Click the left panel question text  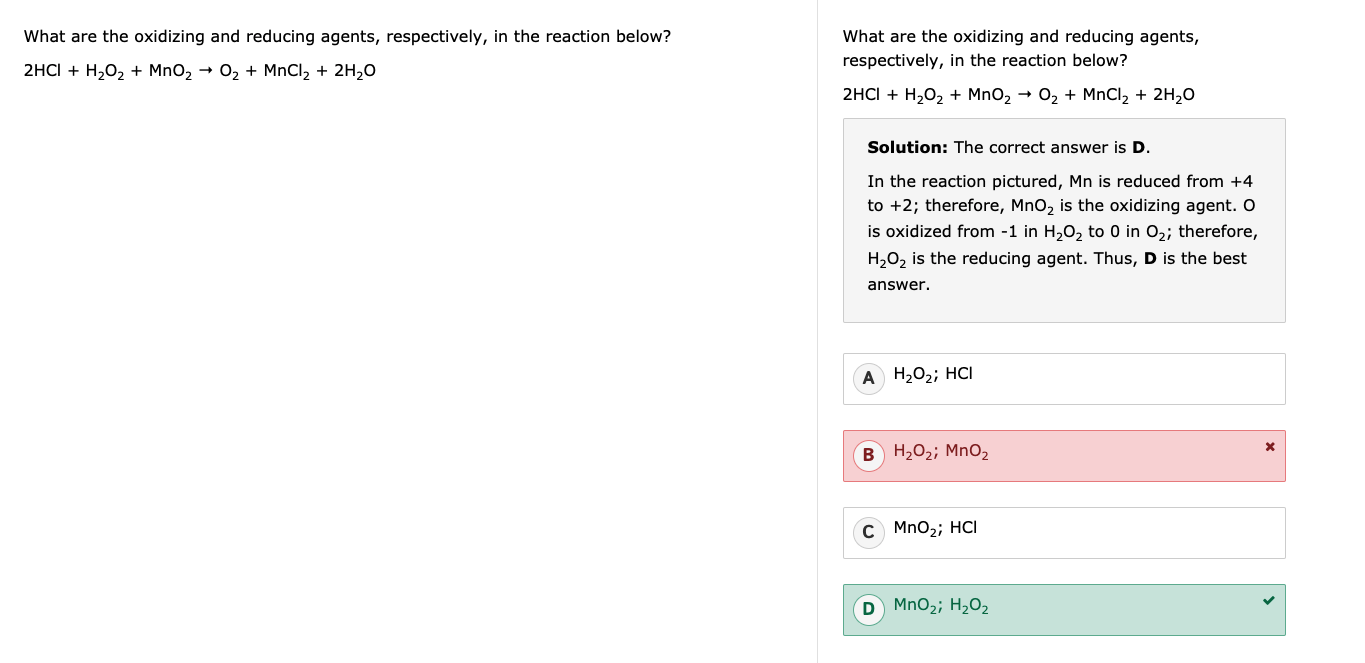347,36
